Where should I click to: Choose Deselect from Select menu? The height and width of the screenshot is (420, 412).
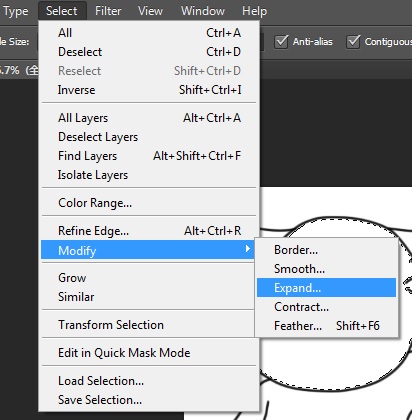(x=149, y=52)
